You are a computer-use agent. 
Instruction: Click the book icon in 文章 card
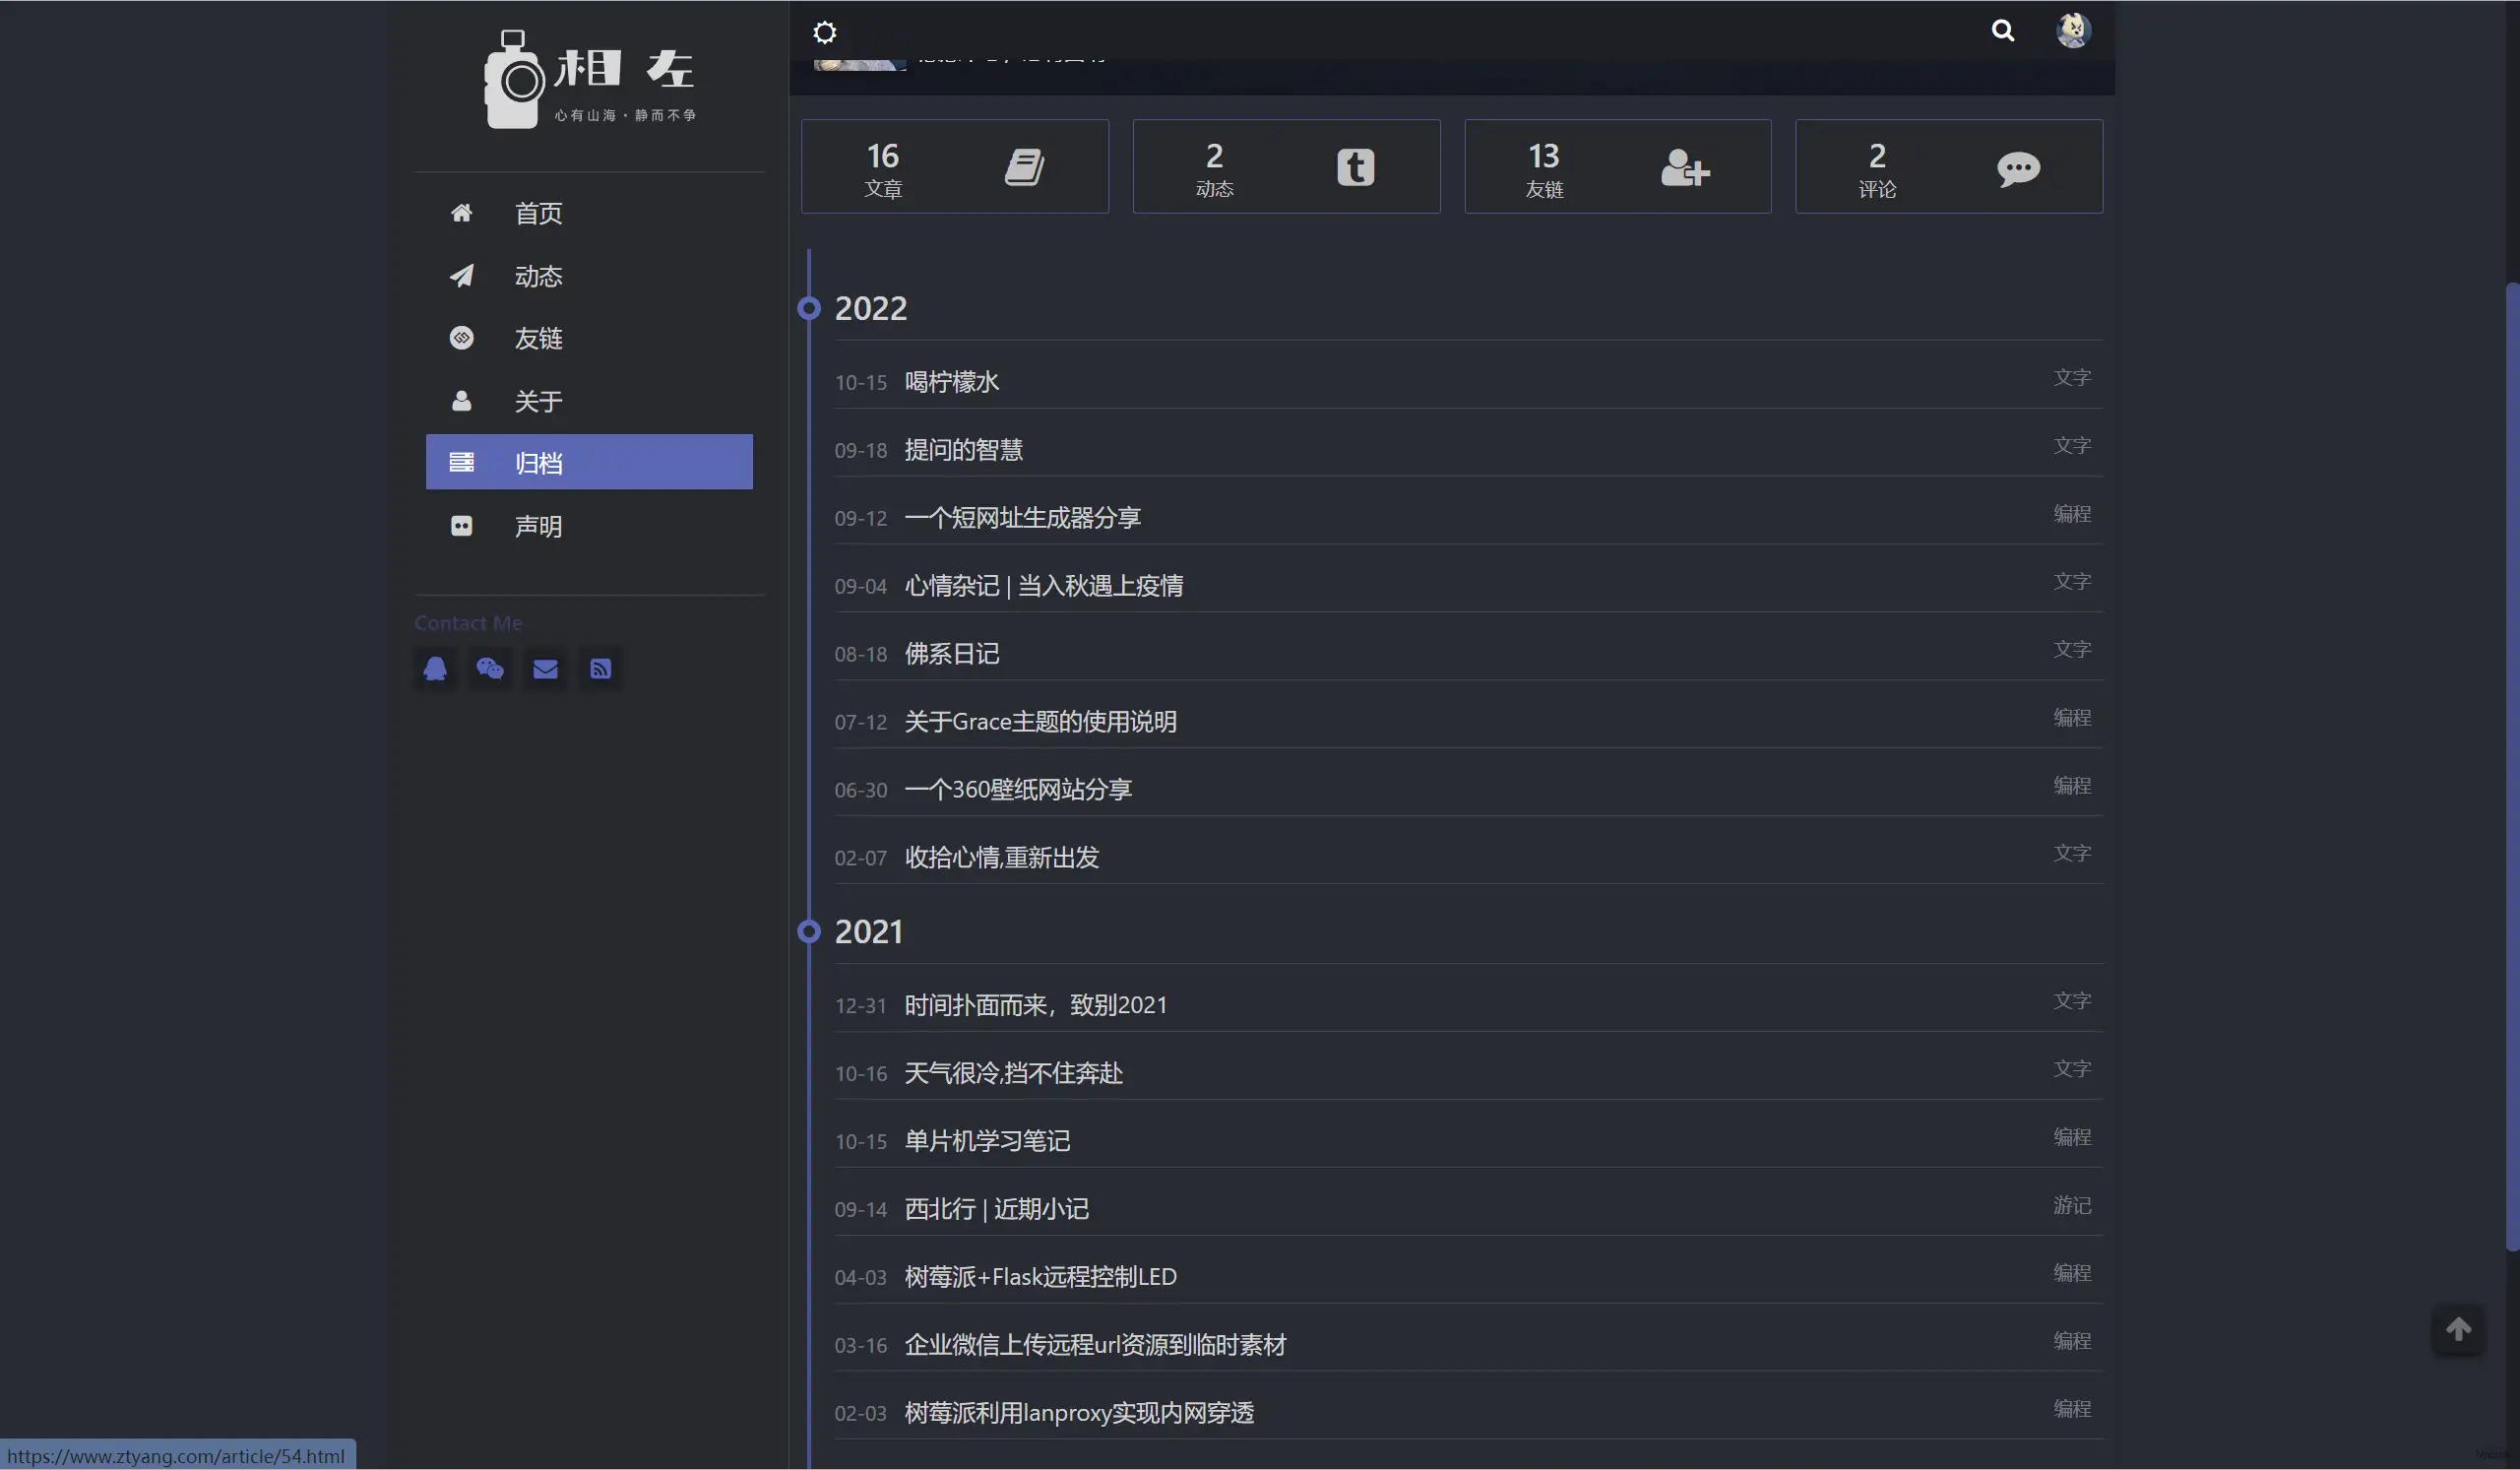1024,167
